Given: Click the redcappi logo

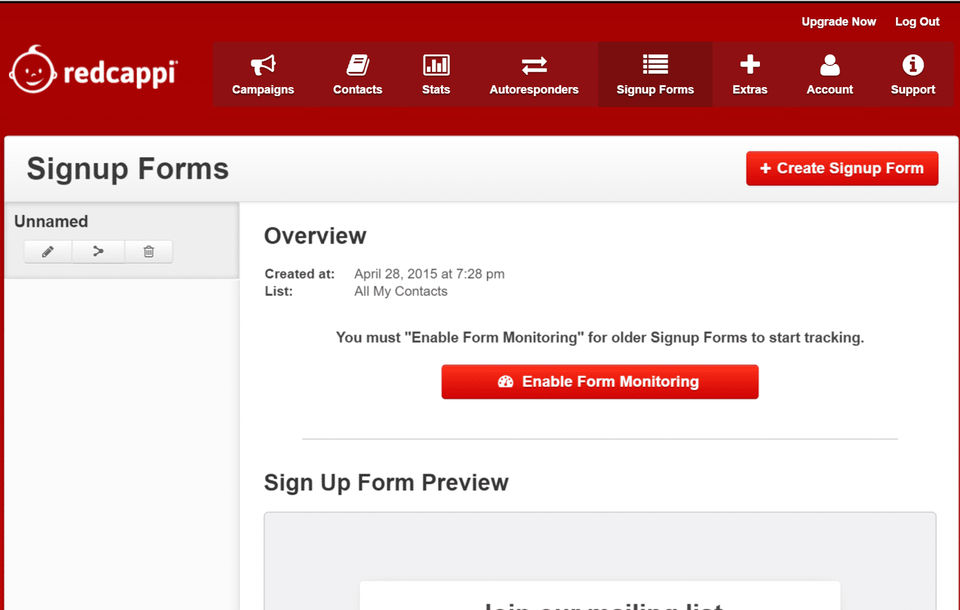Looking at the screenshot, I should [x=94, y=70].
